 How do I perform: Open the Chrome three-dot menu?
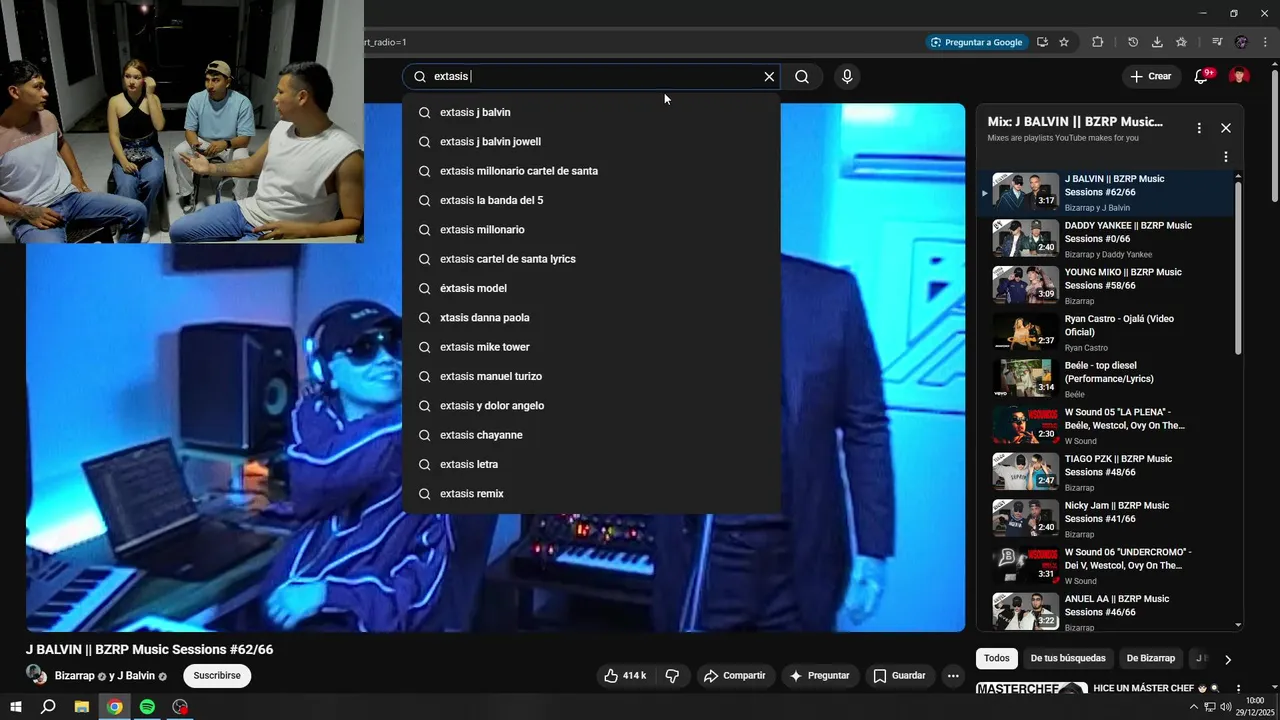click(x=1266, y=42)
